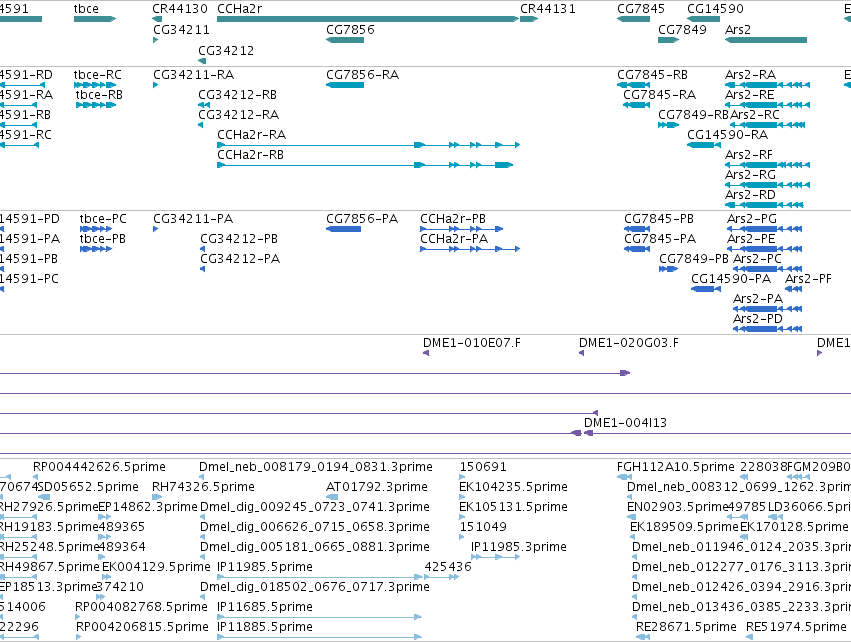Select protein Ars2-PE
The height and width of the screenshot is (642, 851).
pos(751,239)
